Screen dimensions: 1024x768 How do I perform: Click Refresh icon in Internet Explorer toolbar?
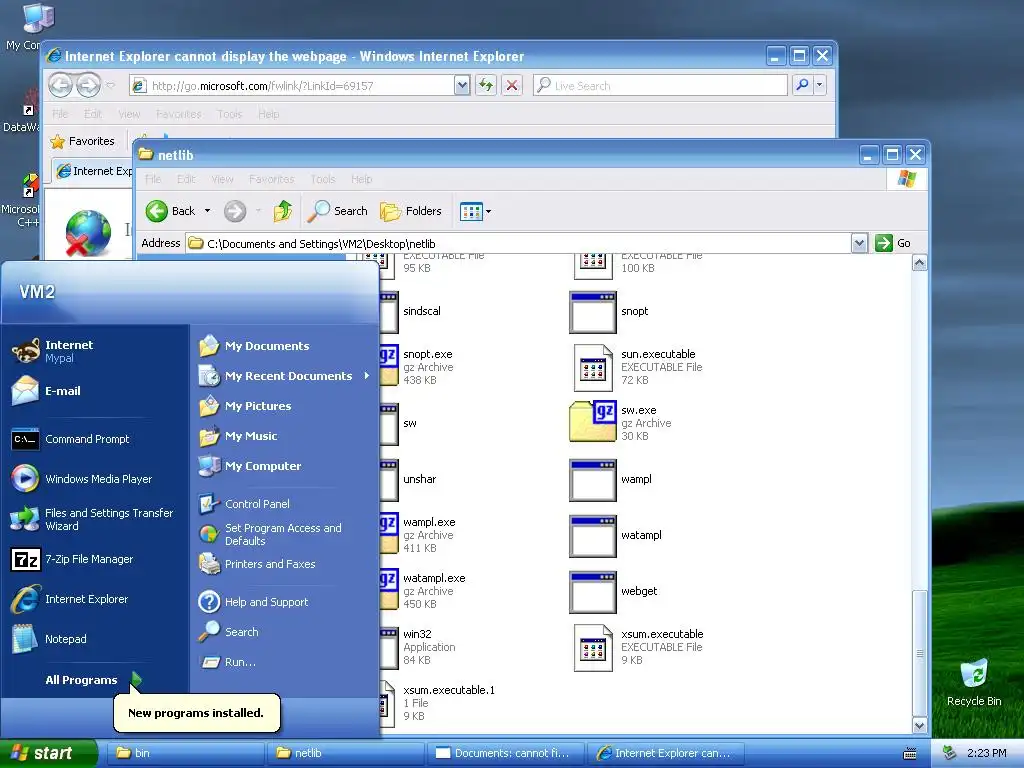coord(486,85)
